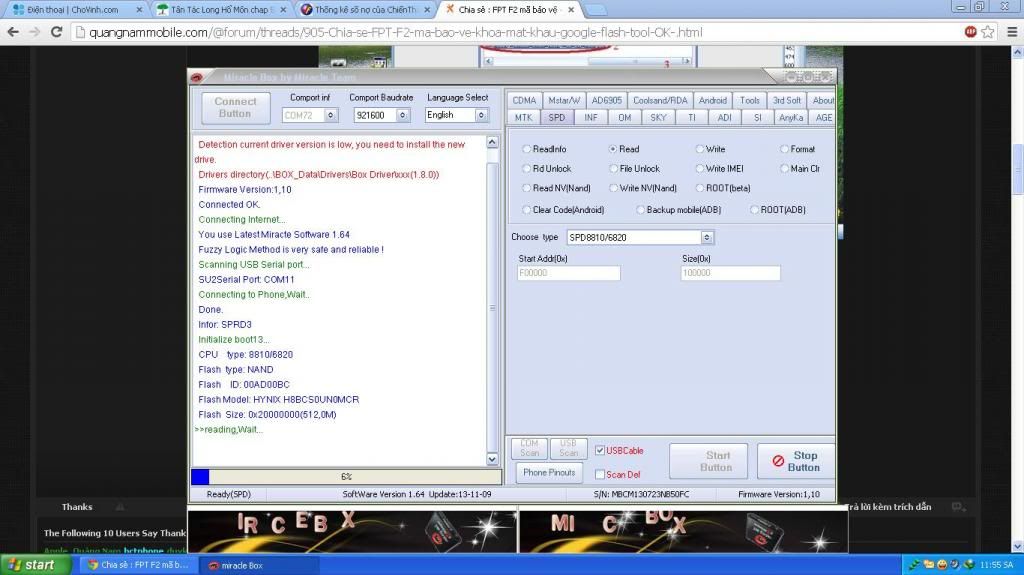Click the USB Scan button
This screenshot has width=1024, height=575.
pos(569,448)
